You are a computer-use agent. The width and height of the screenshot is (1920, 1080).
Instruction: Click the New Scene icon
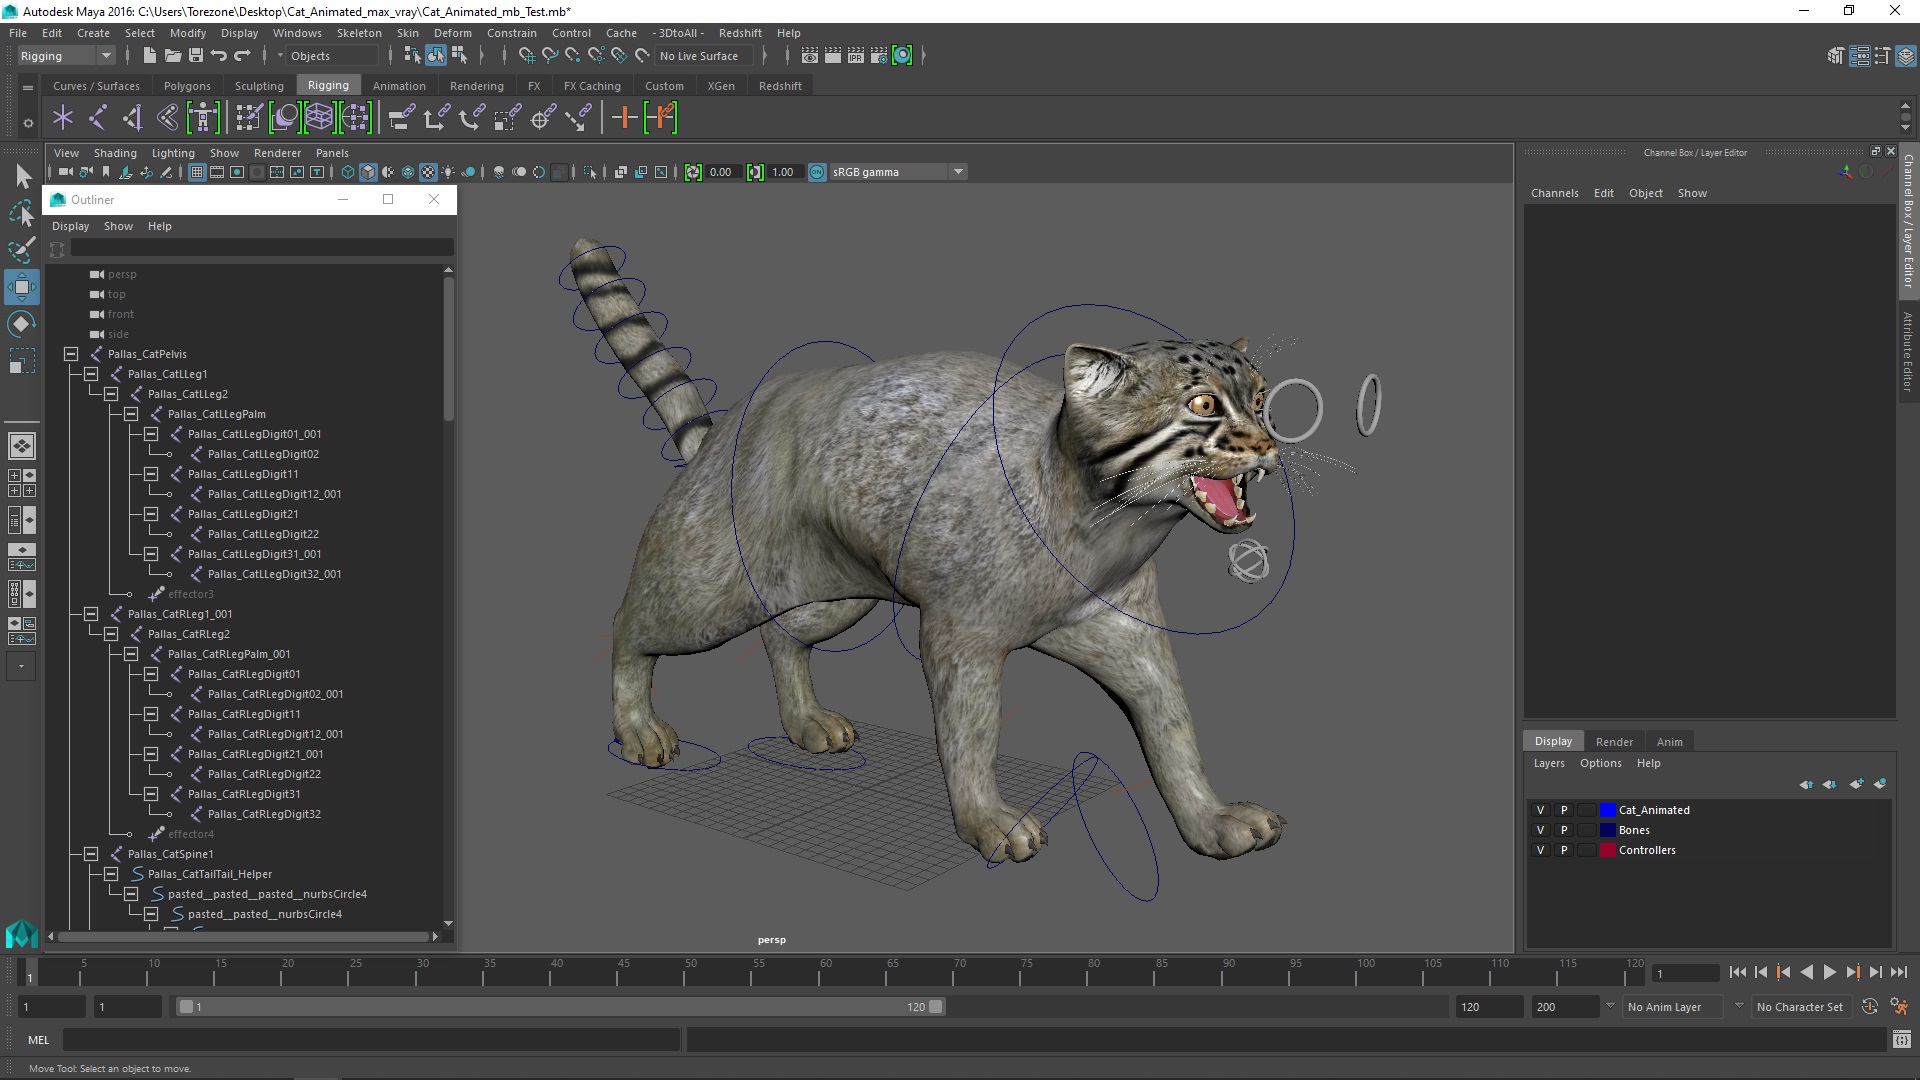149,56
